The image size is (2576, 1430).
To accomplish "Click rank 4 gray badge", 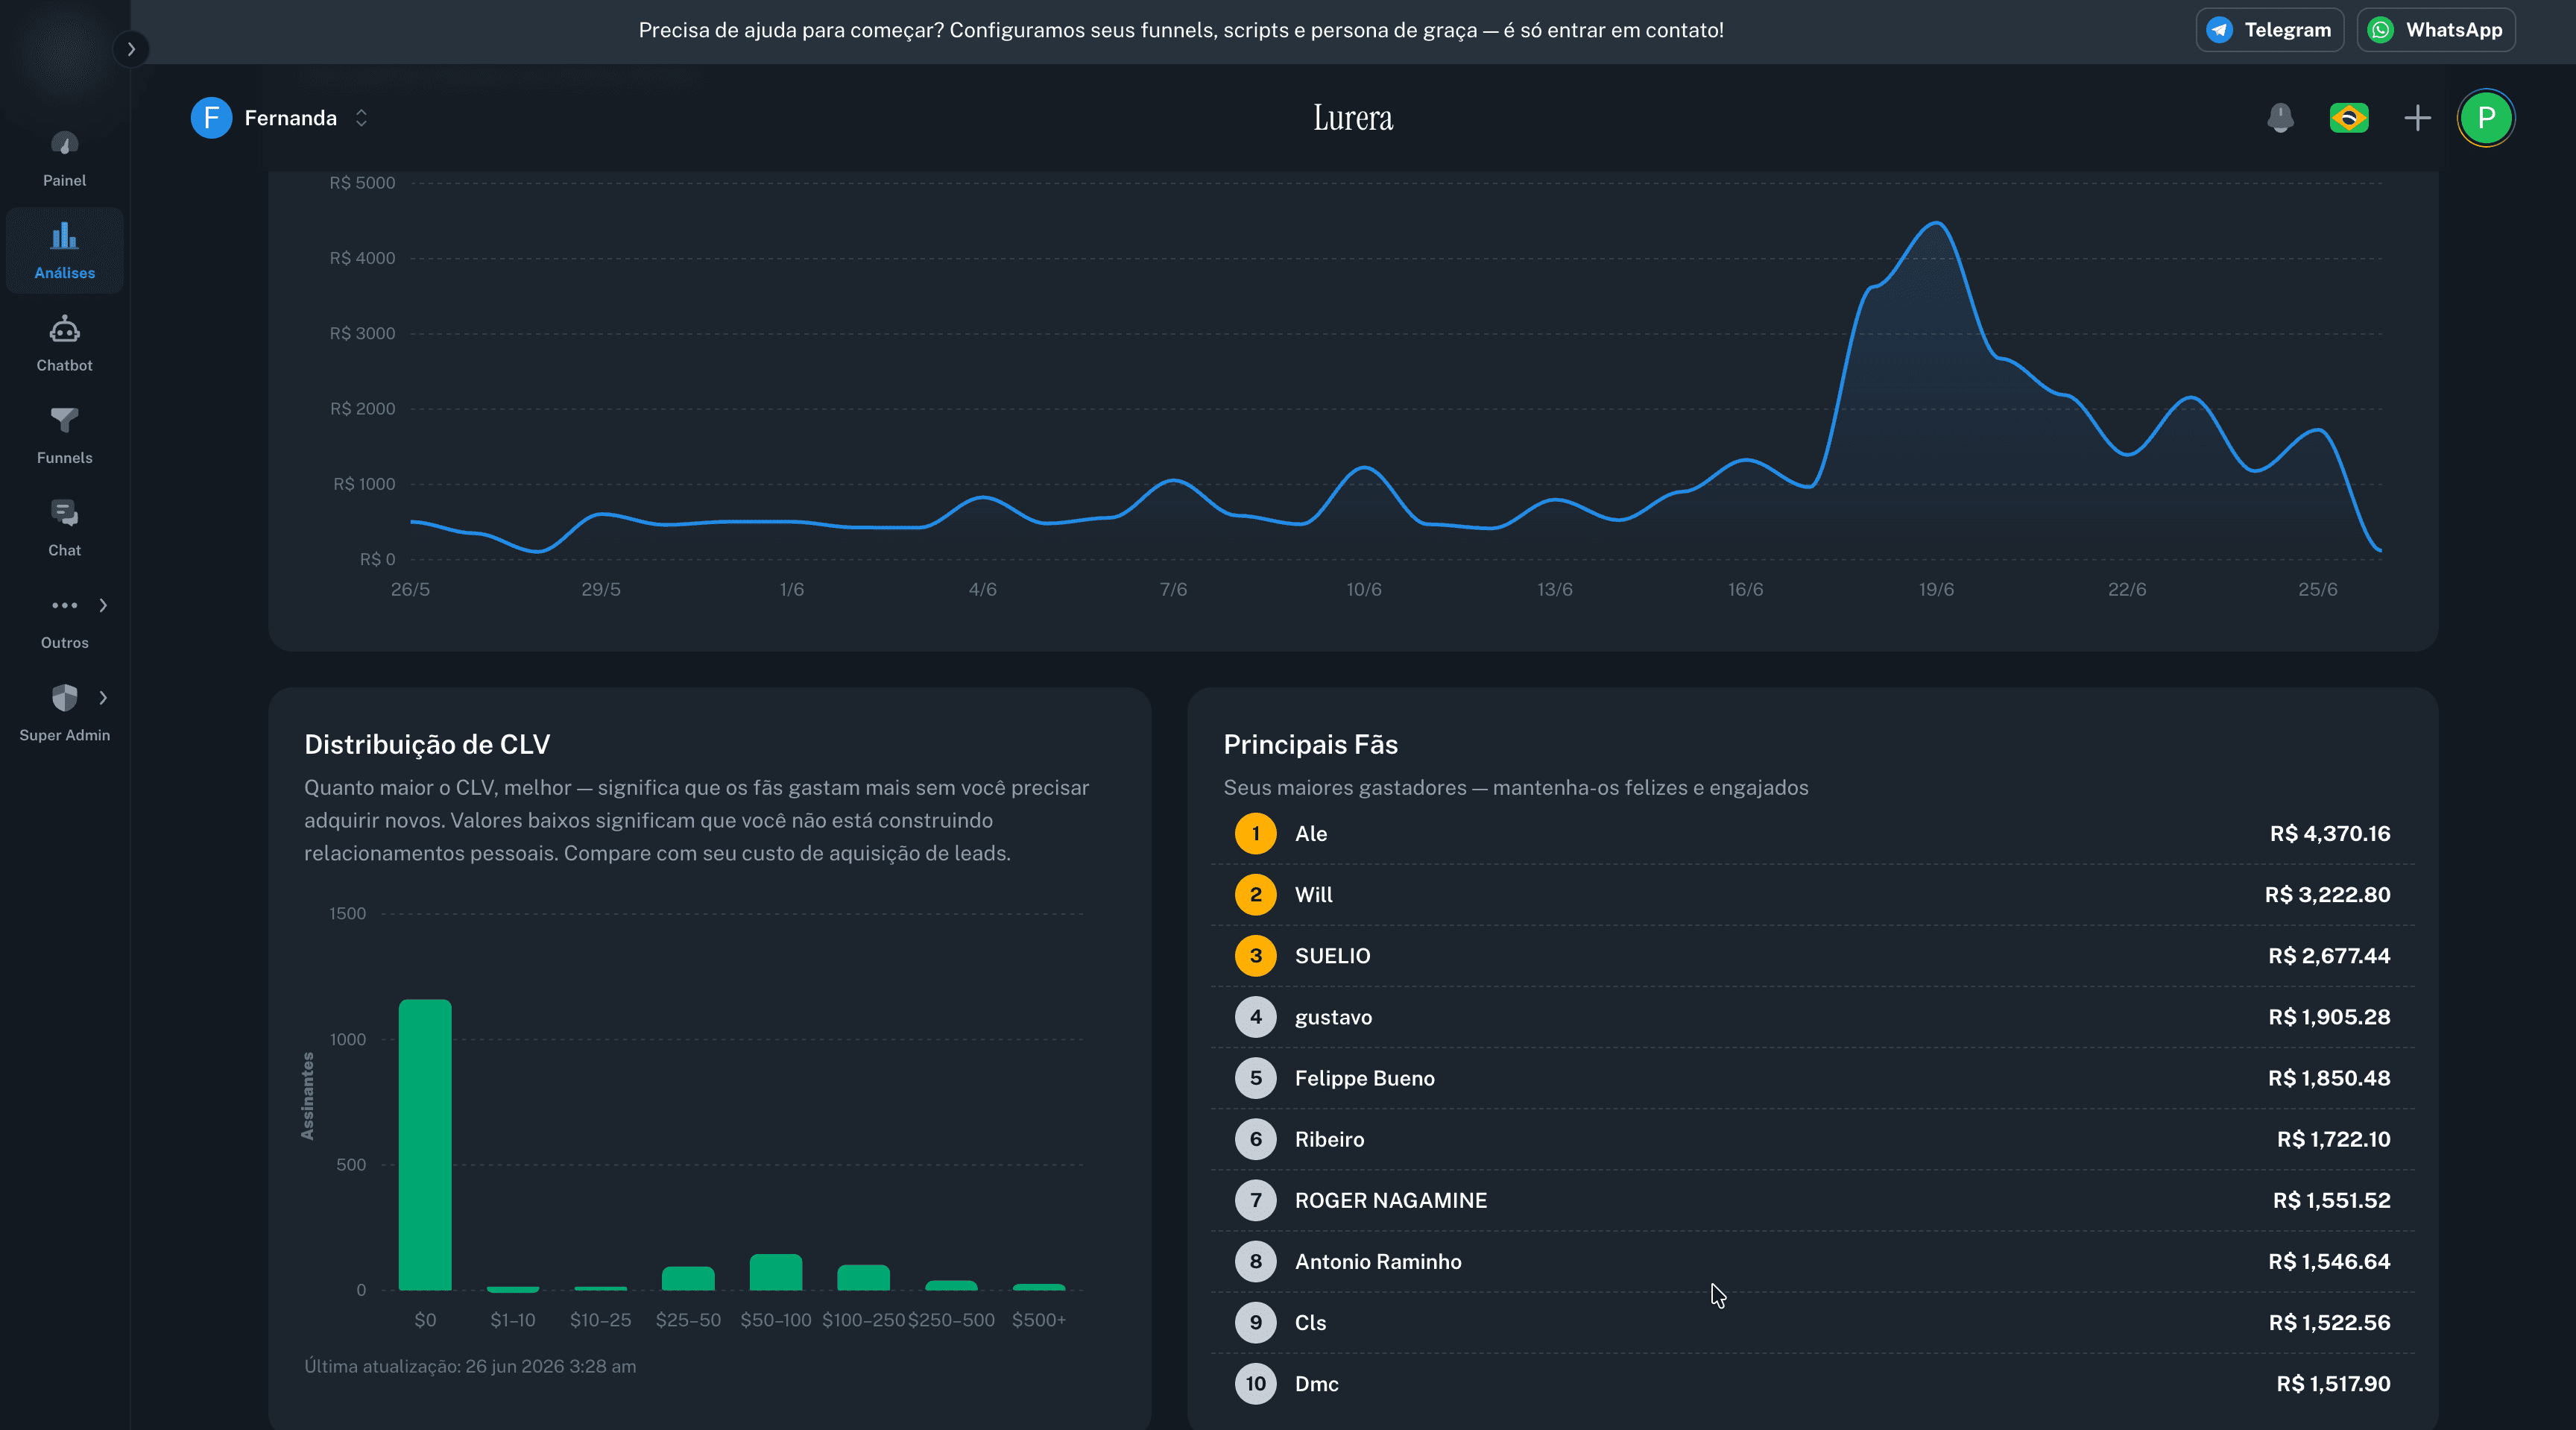I will click(x=1255, y=1017).
